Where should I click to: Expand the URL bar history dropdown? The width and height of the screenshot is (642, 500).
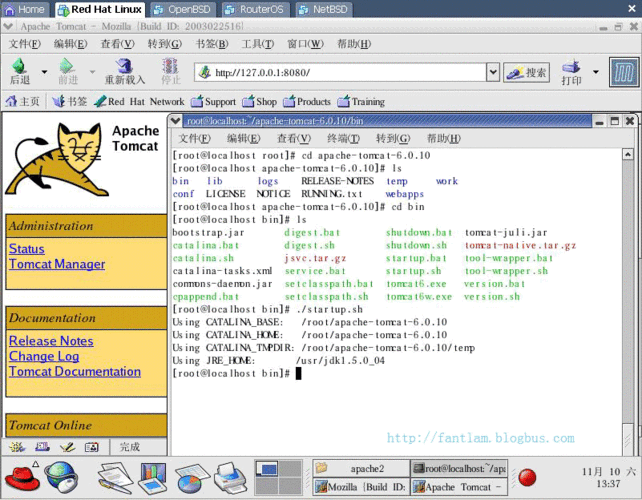coord(493,72)
